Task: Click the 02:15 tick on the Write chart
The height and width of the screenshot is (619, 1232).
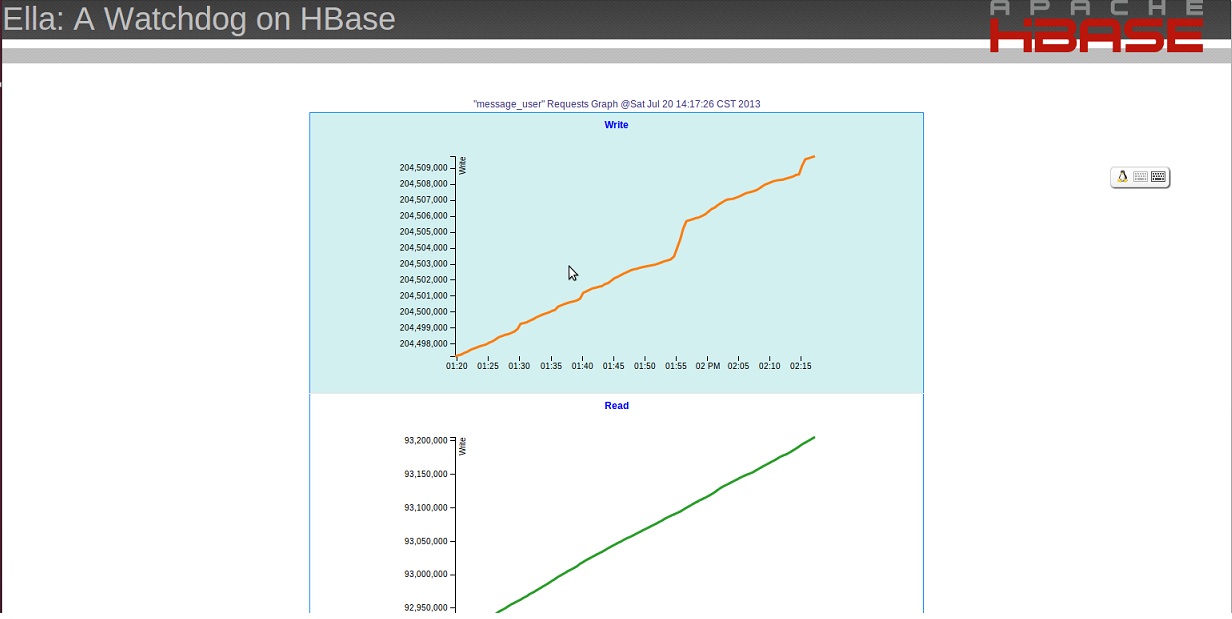Action: (x=801, y=366)
